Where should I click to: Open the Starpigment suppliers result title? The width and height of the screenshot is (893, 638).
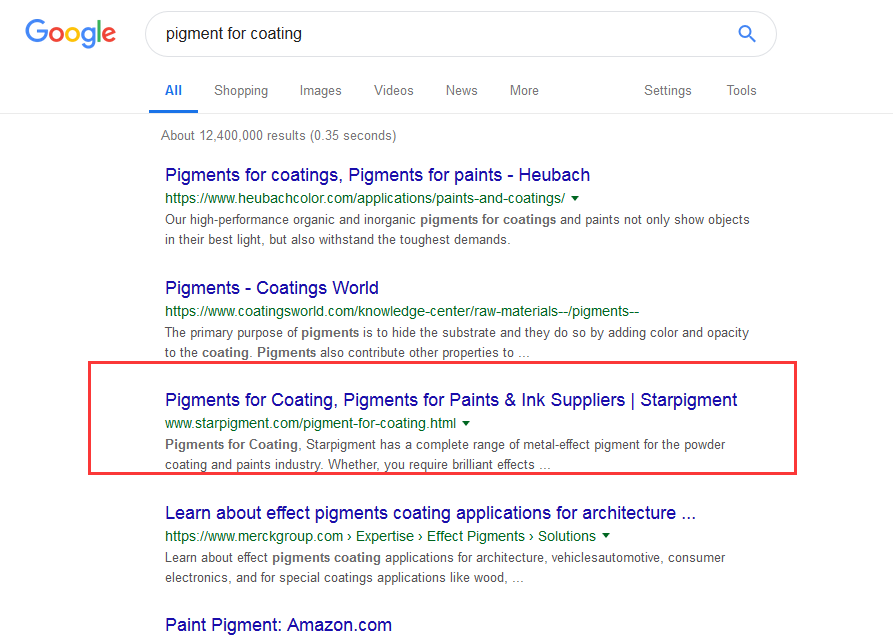coord(451,400)
